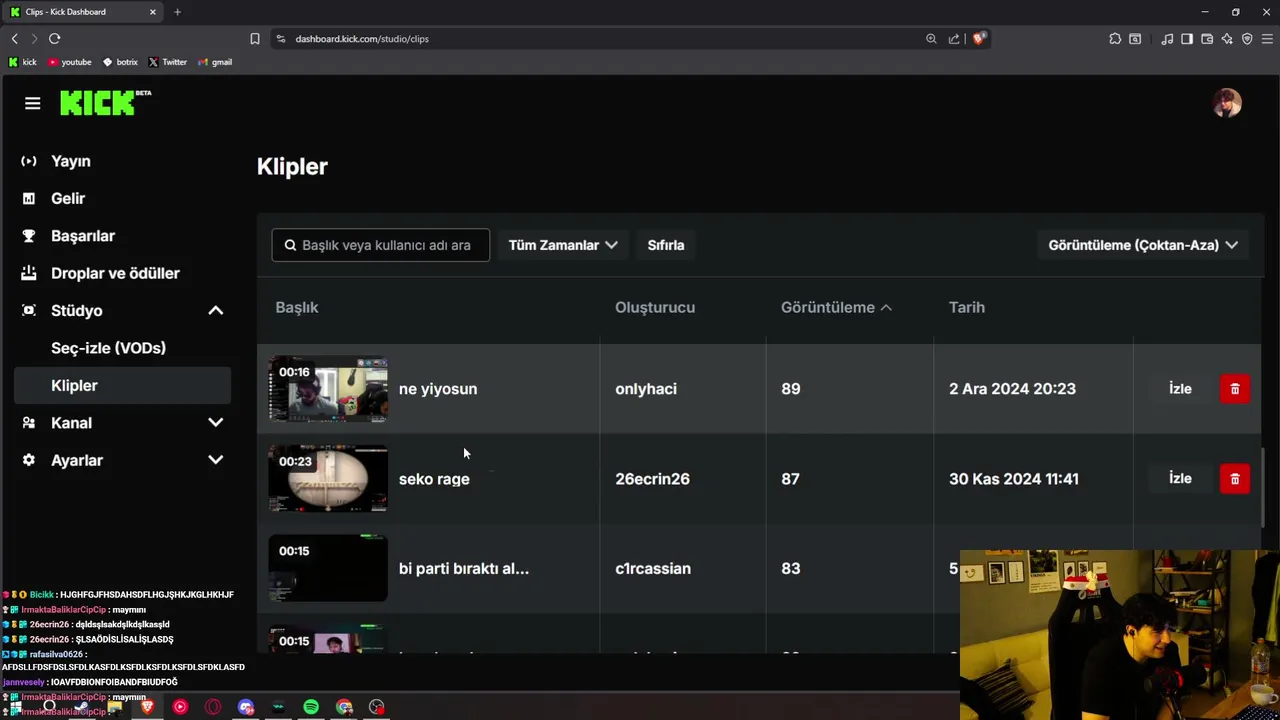The height and width of the screenshot is (720, 1280).
Task: Click the Brave Shields icon in address bar
Action: click(x=979, y=38)
